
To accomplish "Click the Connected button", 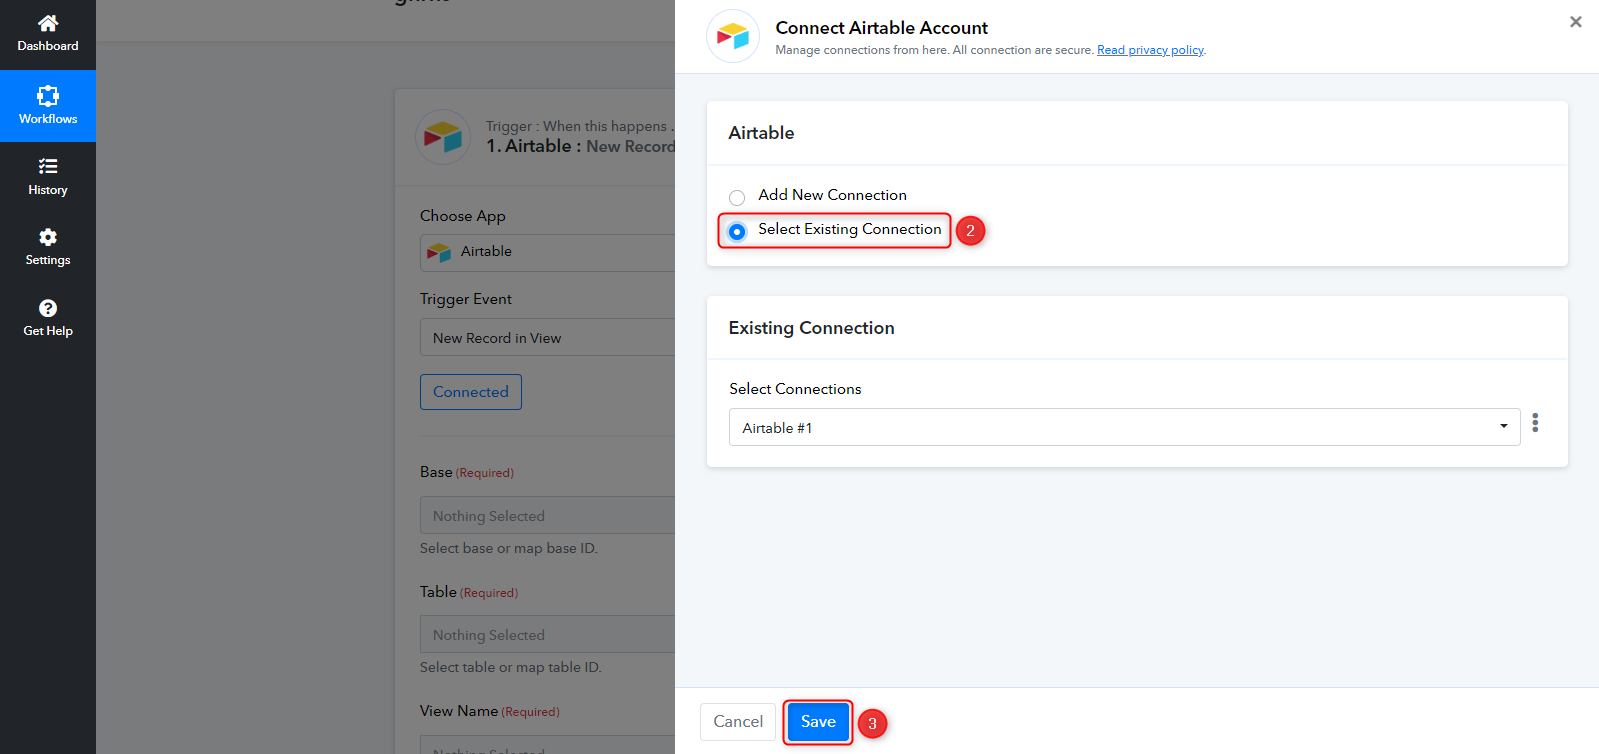I will tap(471, 392).
